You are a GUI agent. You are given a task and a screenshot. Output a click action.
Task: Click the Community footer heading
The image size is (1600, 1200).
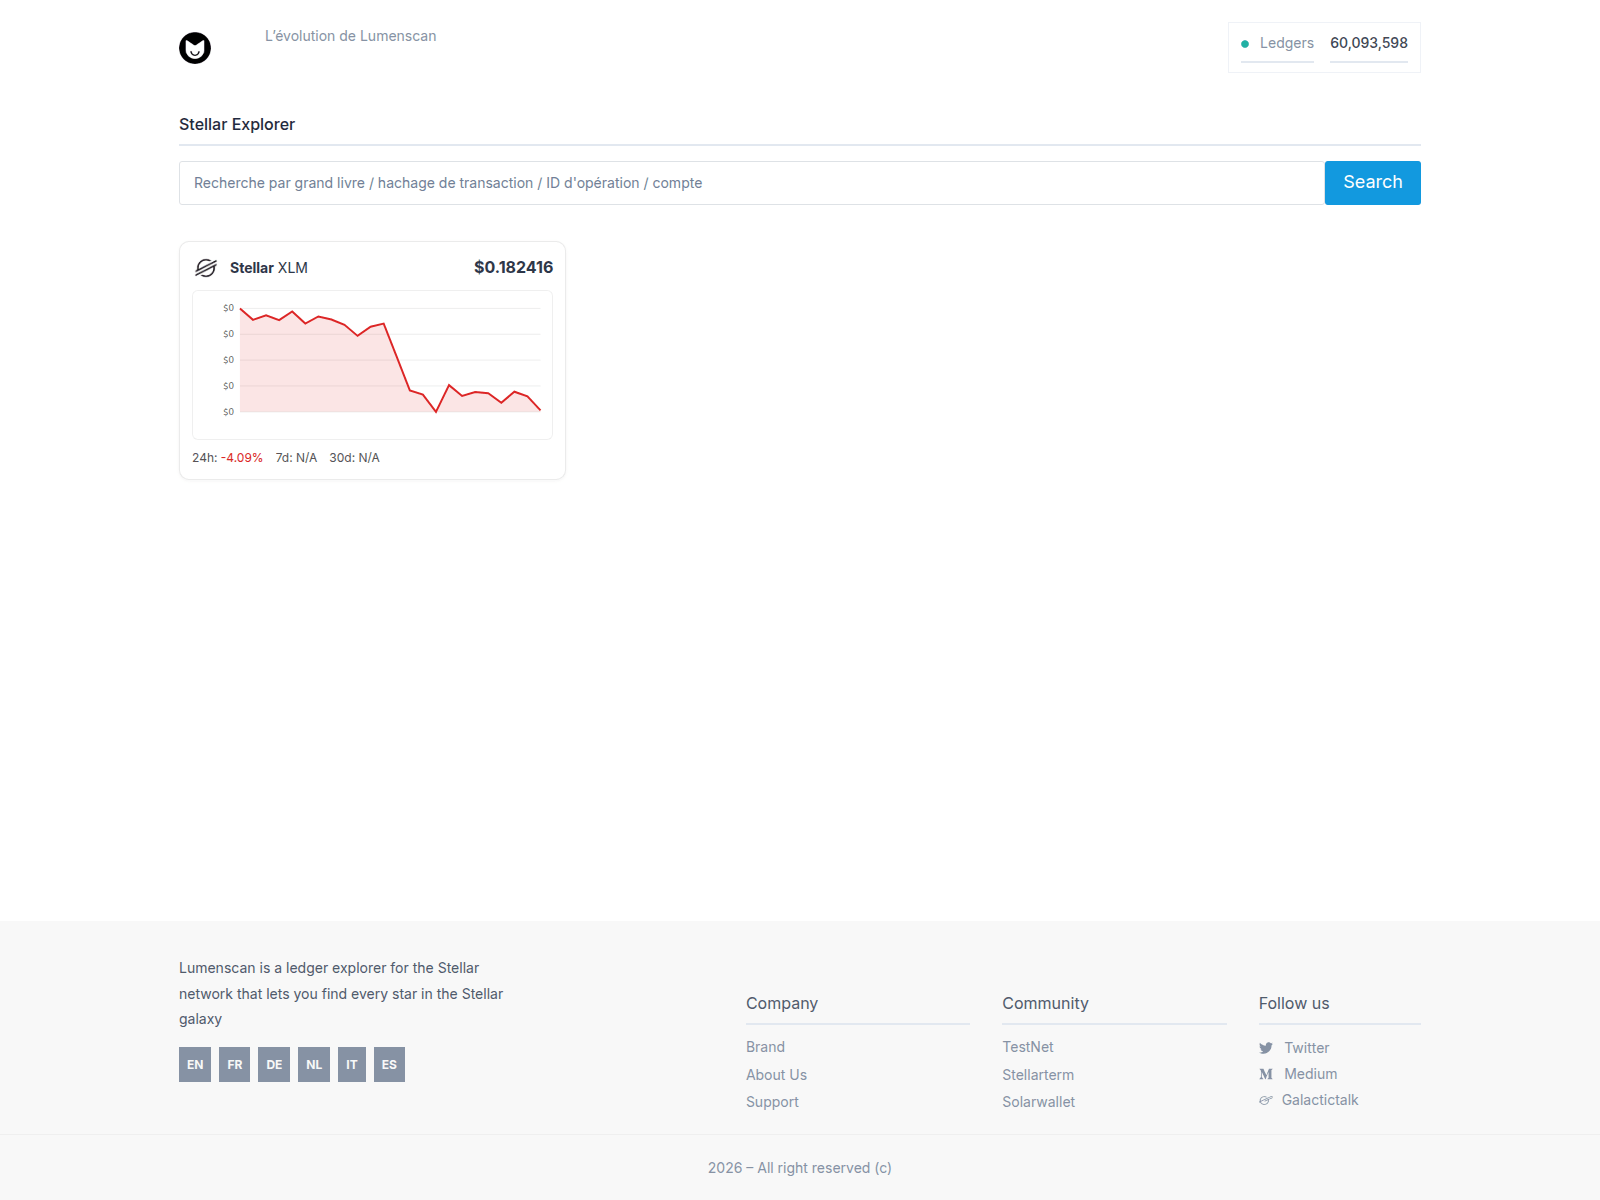[1045, 1003]
